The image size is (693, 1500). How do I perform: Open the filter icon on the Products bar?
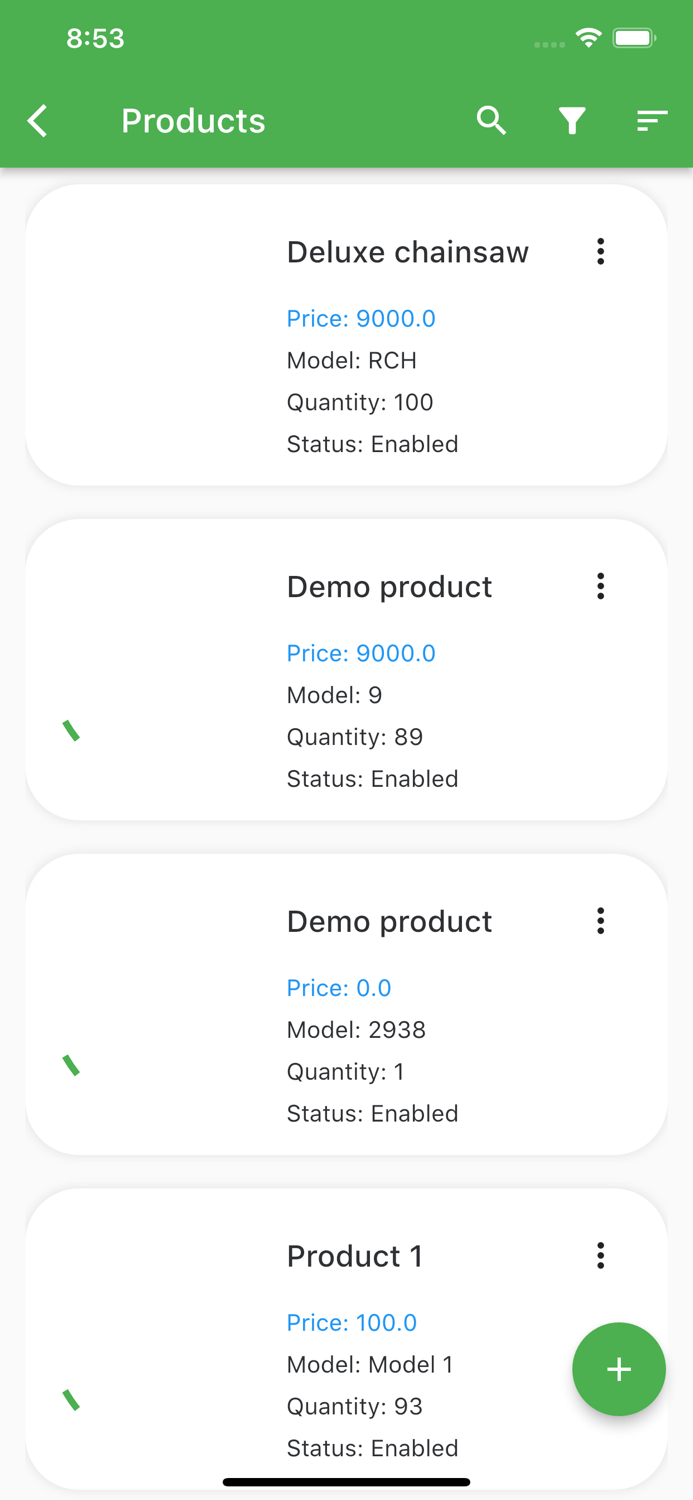click(x=571, y=120)
